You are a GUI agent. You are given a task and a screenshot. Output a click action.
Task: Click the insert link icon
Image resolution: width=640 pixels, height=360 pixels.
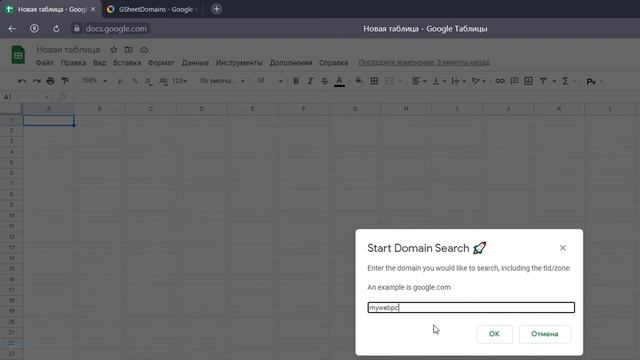(500, 81)
